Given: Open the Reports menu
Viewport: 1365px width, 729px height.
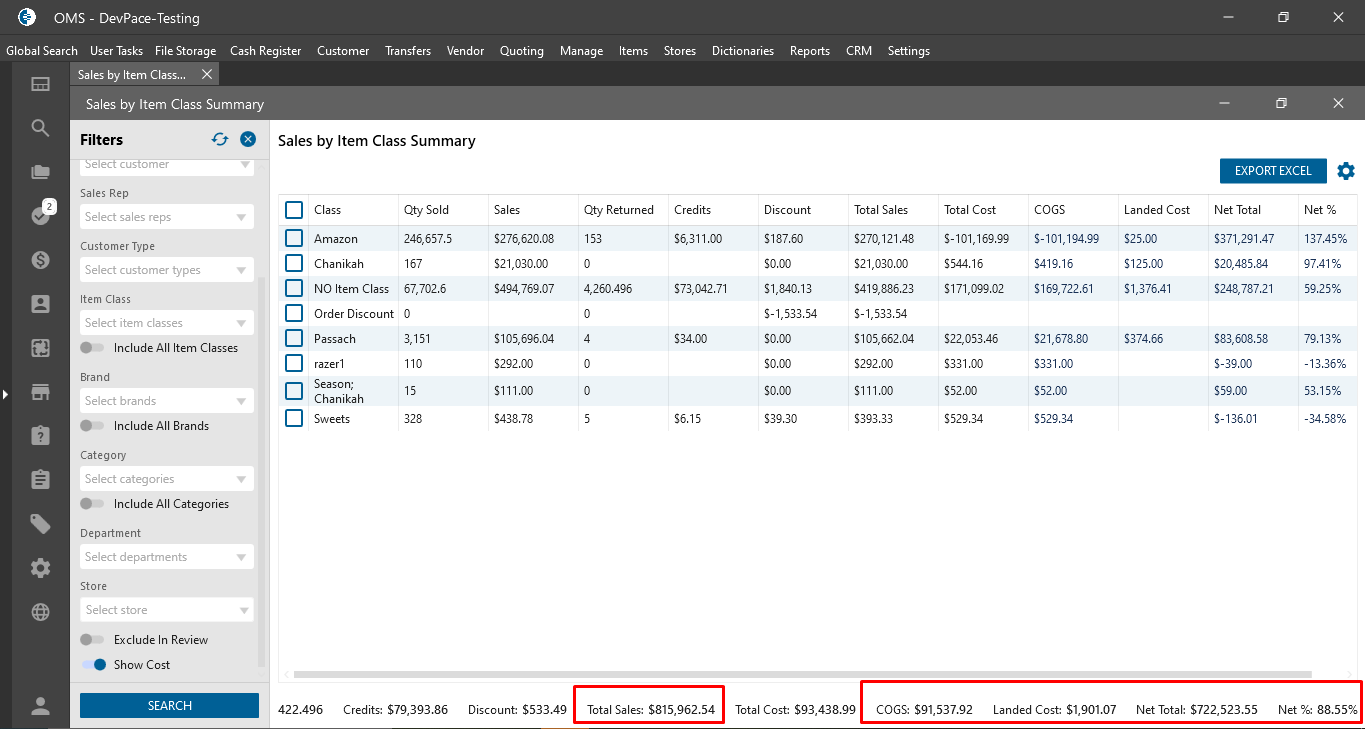Looking at the screenshot, I should click(x=809, y=51).
